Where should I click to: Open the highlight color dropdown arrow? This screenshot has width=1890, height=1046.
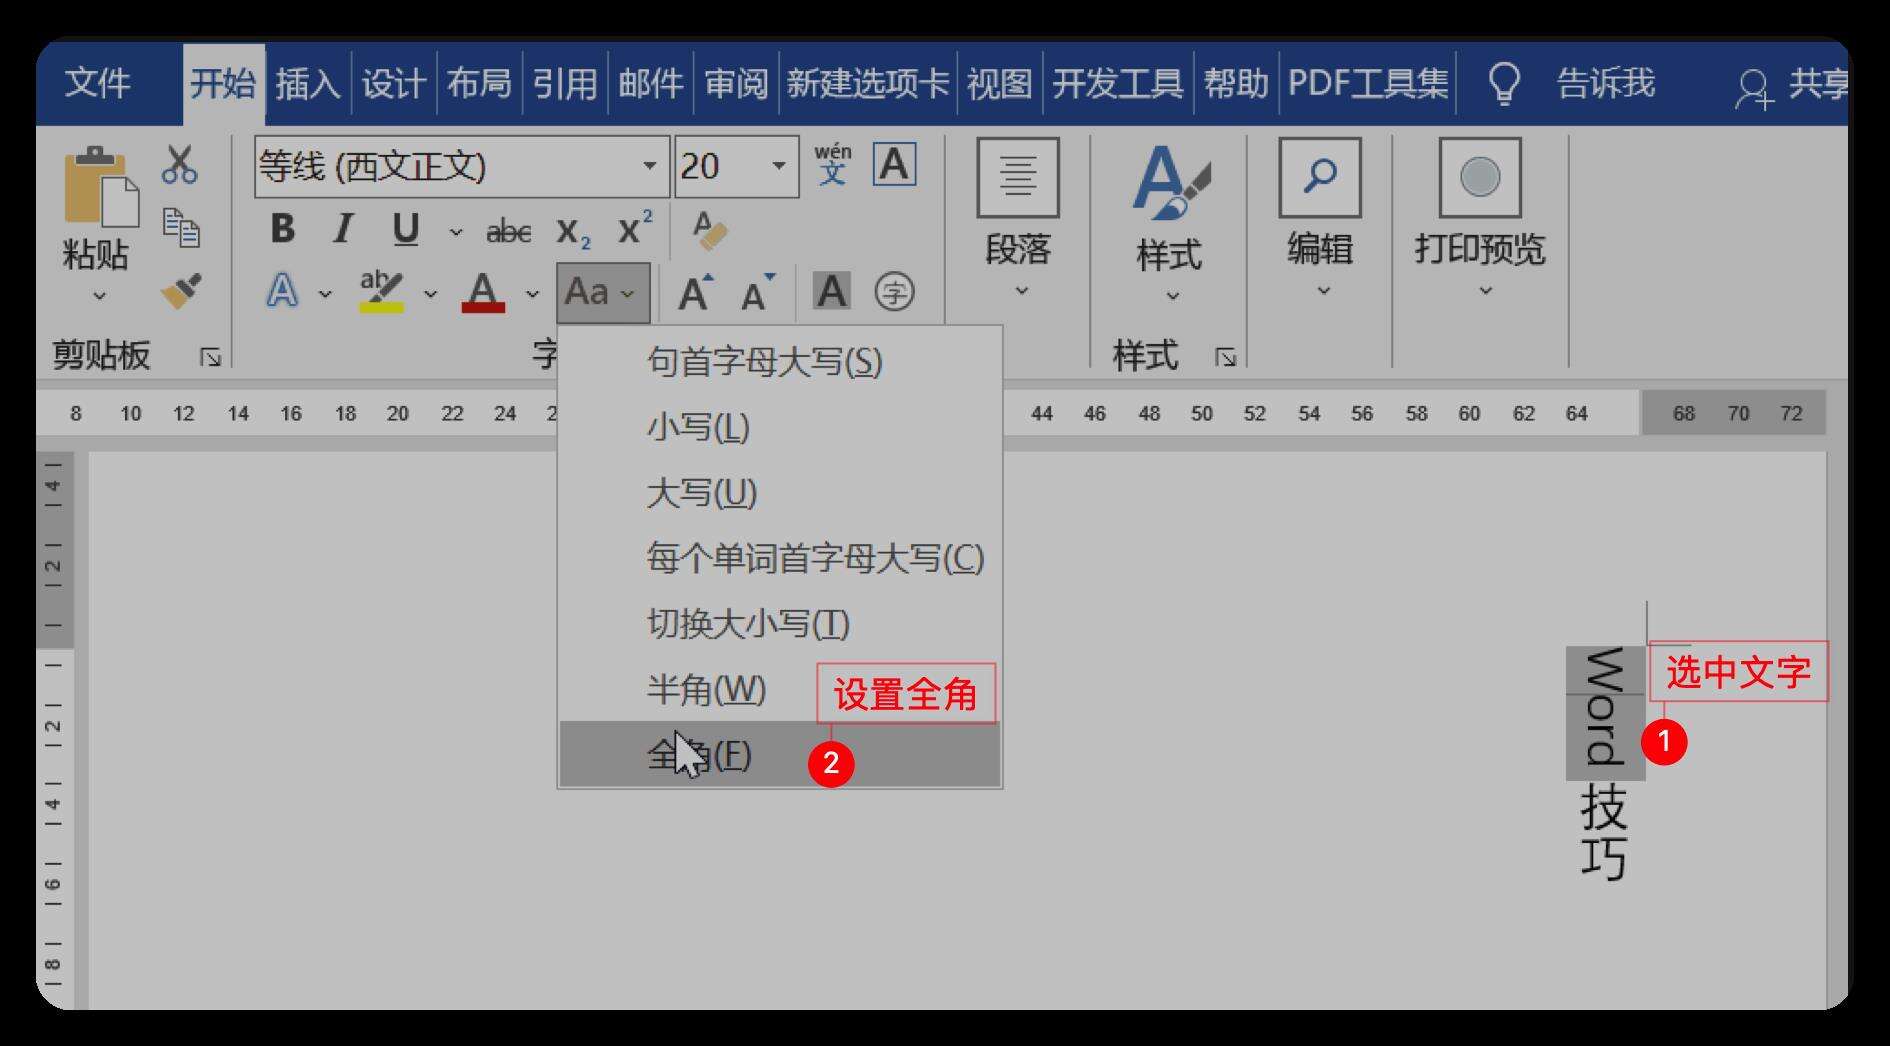pos(430,294)
